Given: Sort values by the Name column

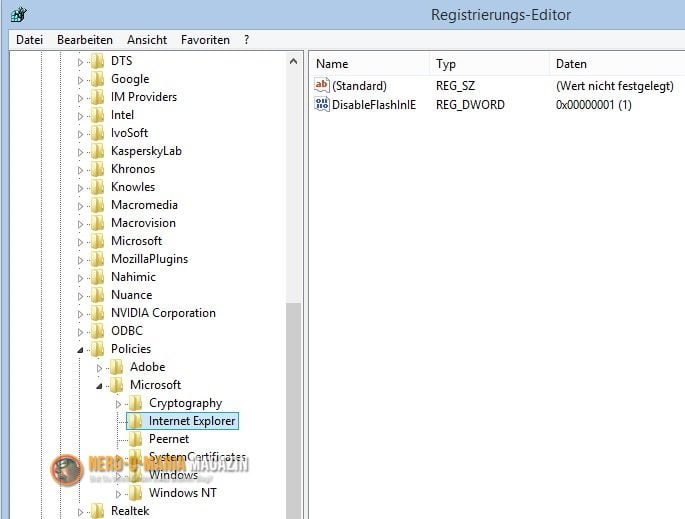Looking at the screenshot, I should [x=370, y=64].
